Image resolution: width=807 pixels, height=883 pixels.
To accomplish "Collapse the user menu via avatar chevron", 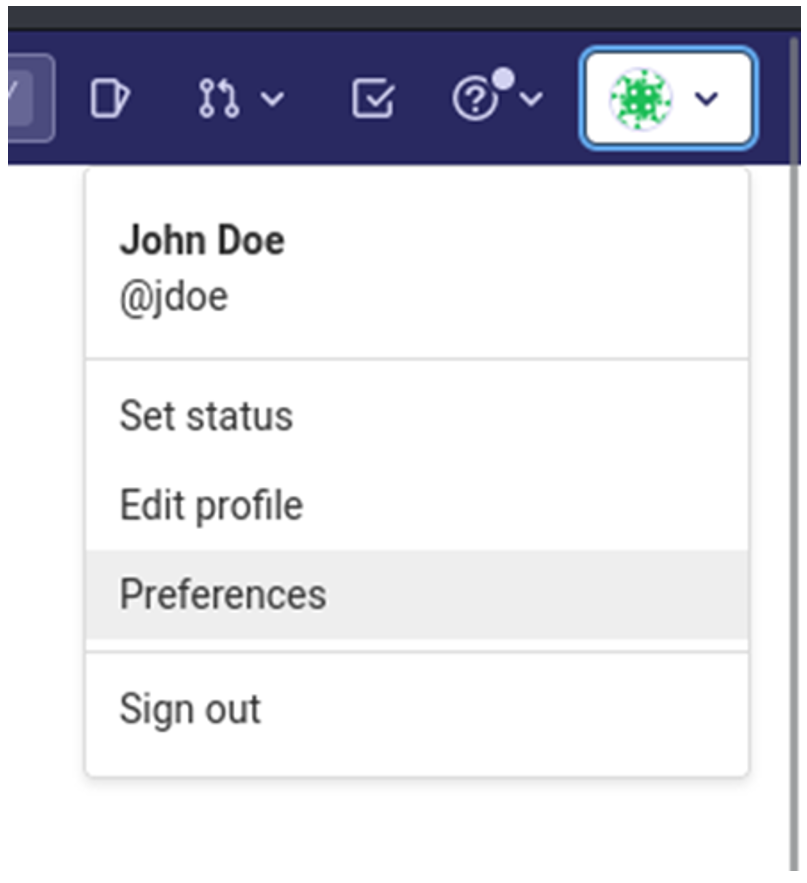I will pos(707,99).
